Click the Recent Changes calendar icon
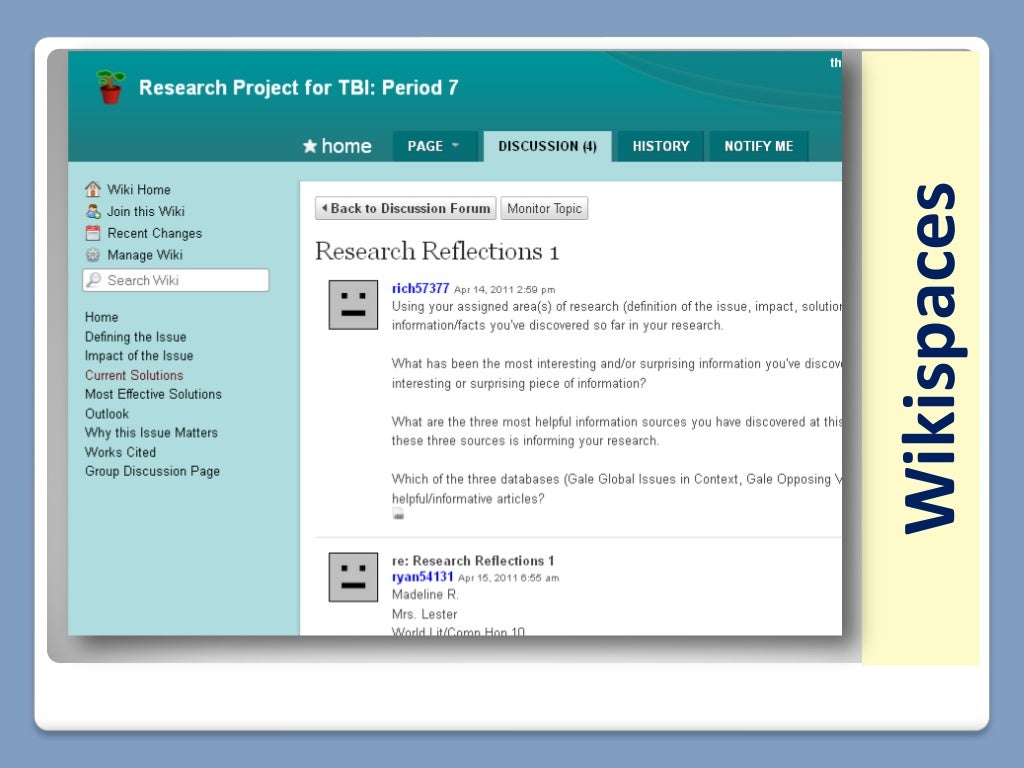The image size is (1024, 768). (x=93, y=233)
